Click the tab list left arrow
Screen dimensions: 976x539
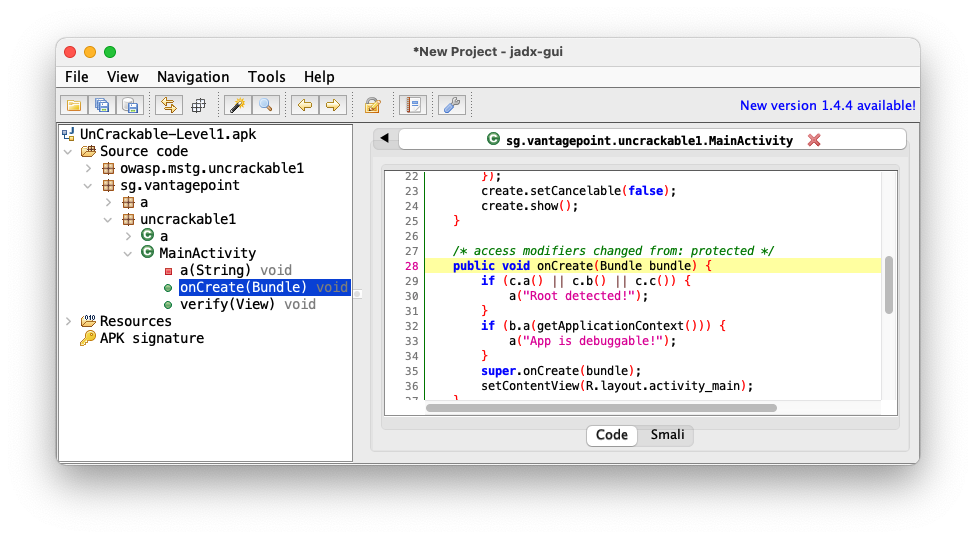[x=385, y=138]
